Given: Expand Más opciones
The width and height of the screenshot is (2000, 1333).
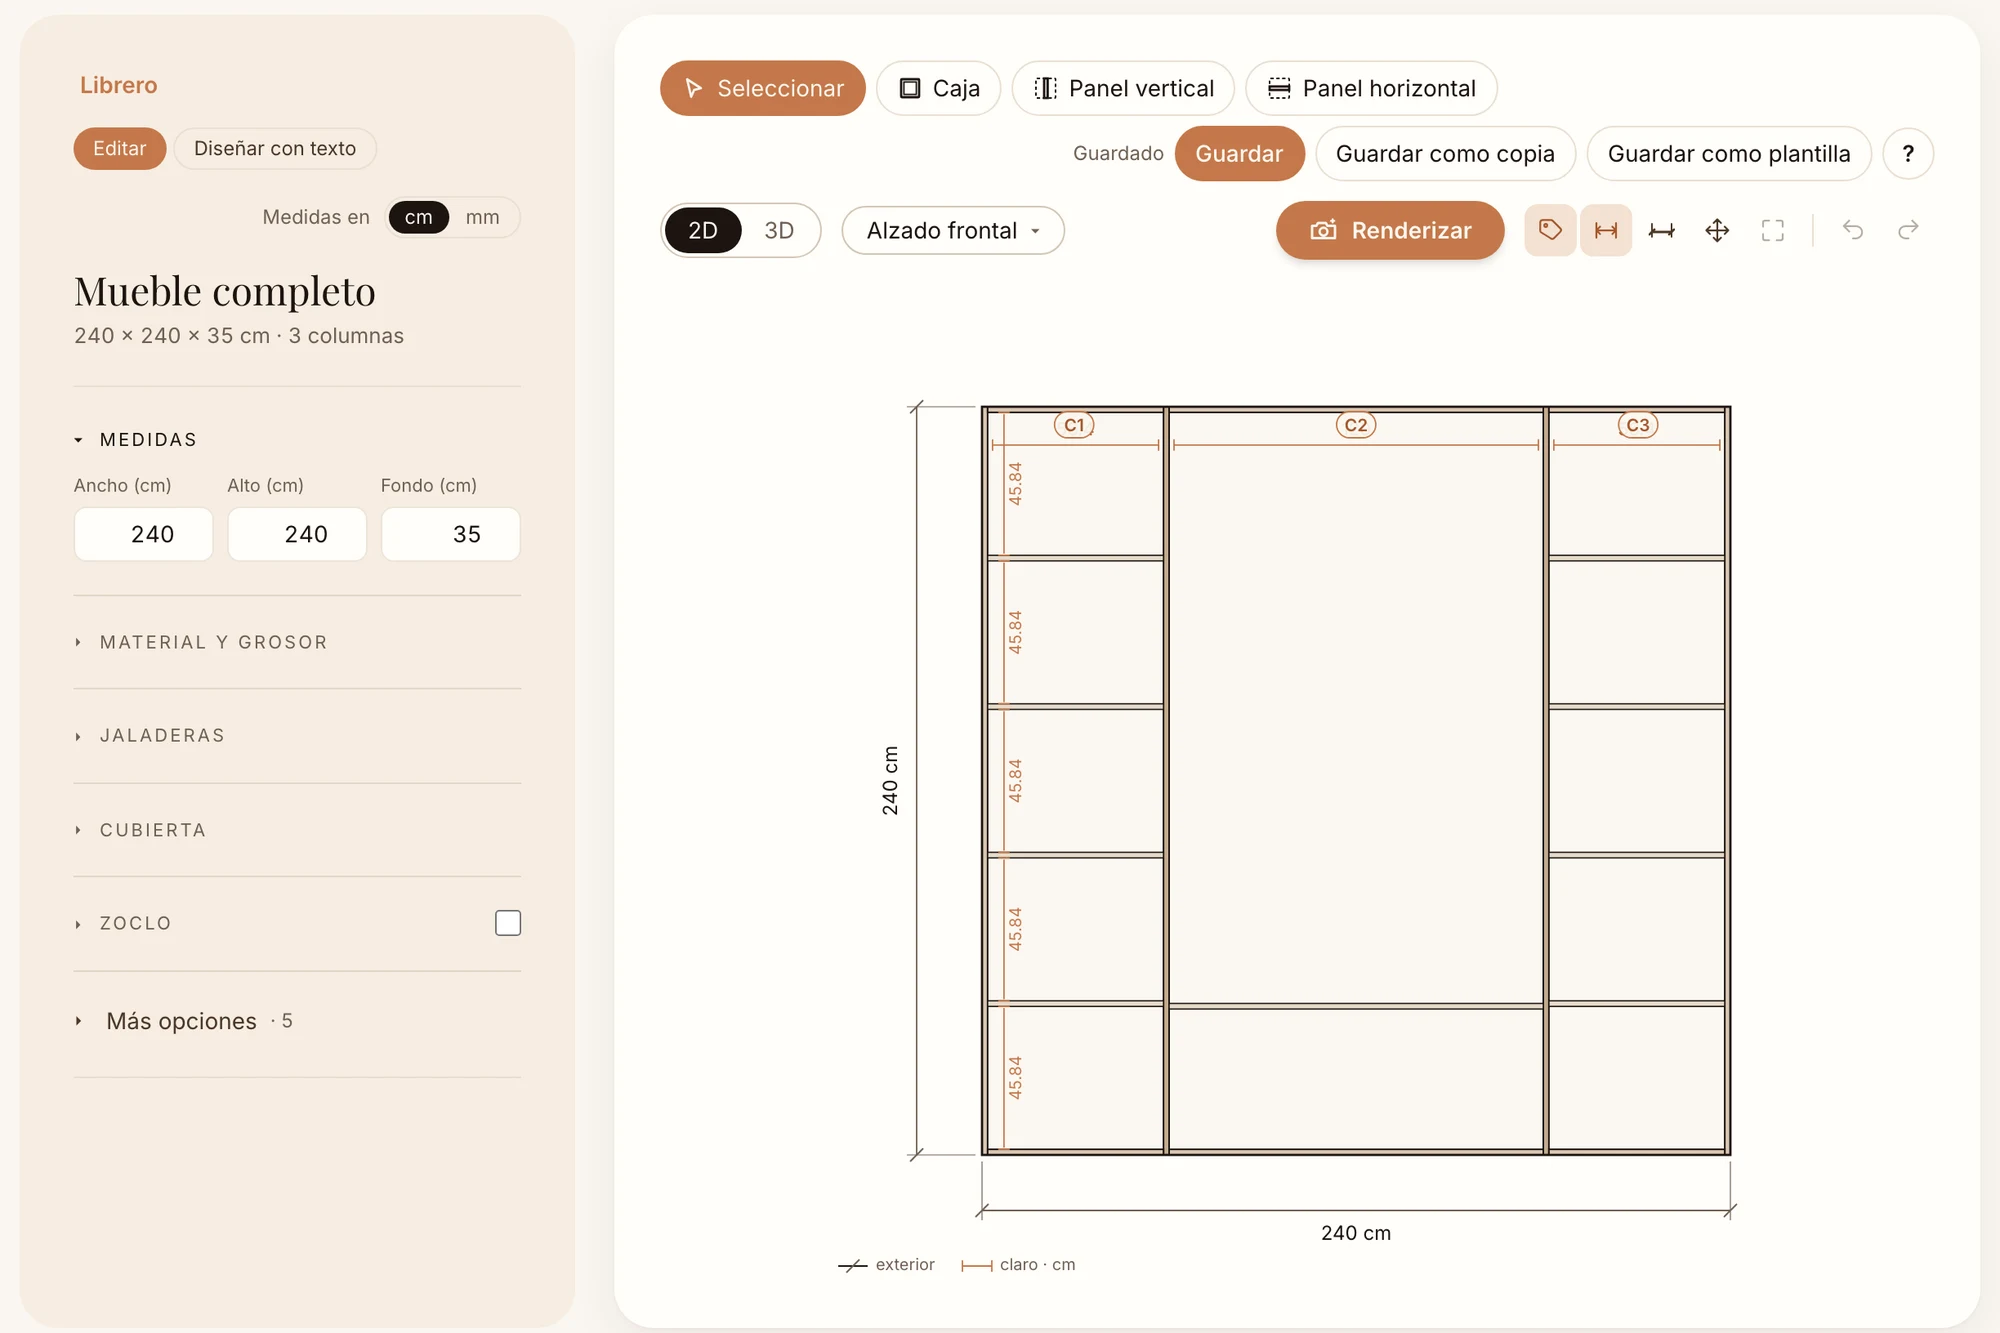Looking at the screenshot, I should click(x=184, y=1021).
